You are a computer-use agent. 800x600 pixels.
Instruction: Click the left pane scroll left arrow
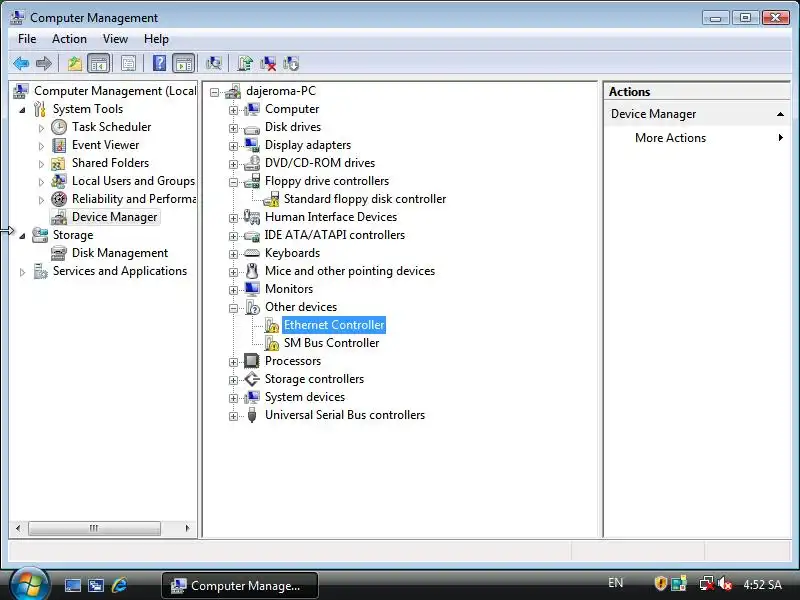[x=18, y=528]
